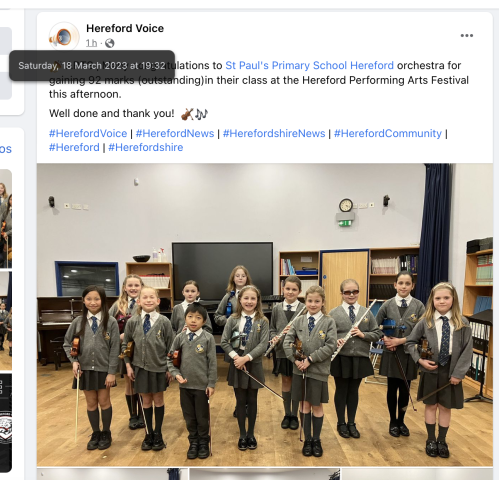Open St Paul's Primary School Hereford link
Screen dimensions: 499x480
tap(309, 65)
